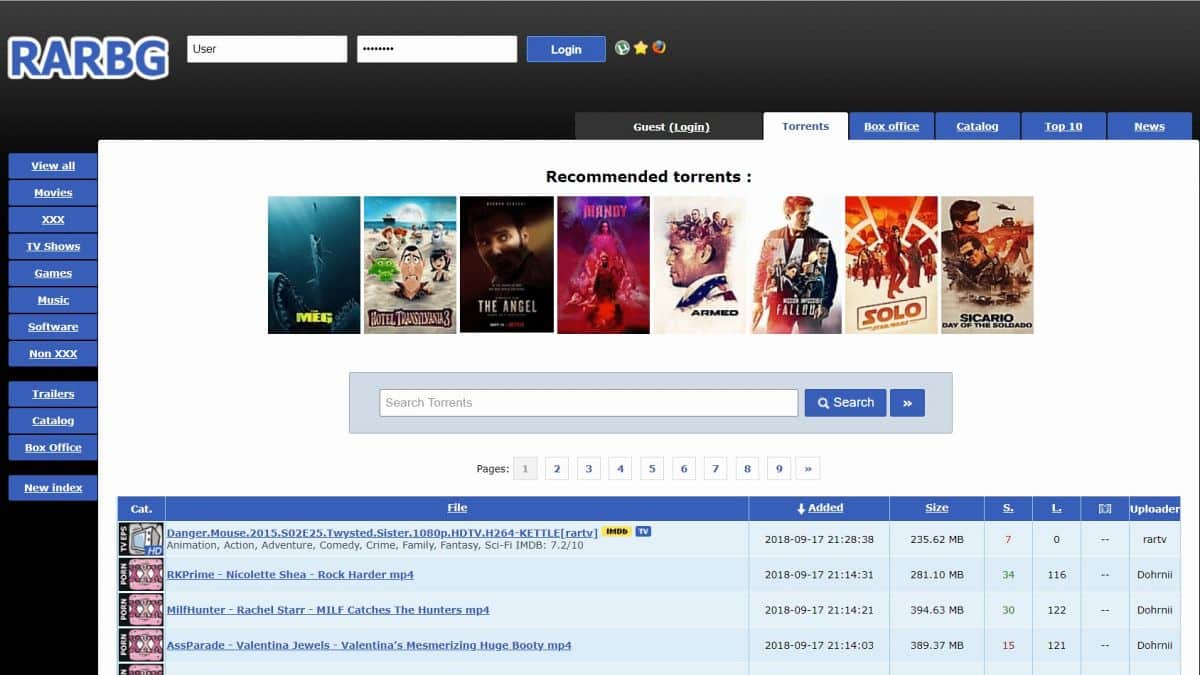The height and width of the screenshot is (675, 1200).
Task: Click the IMDB badge on Danger Mouse torrent
Action: tap(616, 531)
